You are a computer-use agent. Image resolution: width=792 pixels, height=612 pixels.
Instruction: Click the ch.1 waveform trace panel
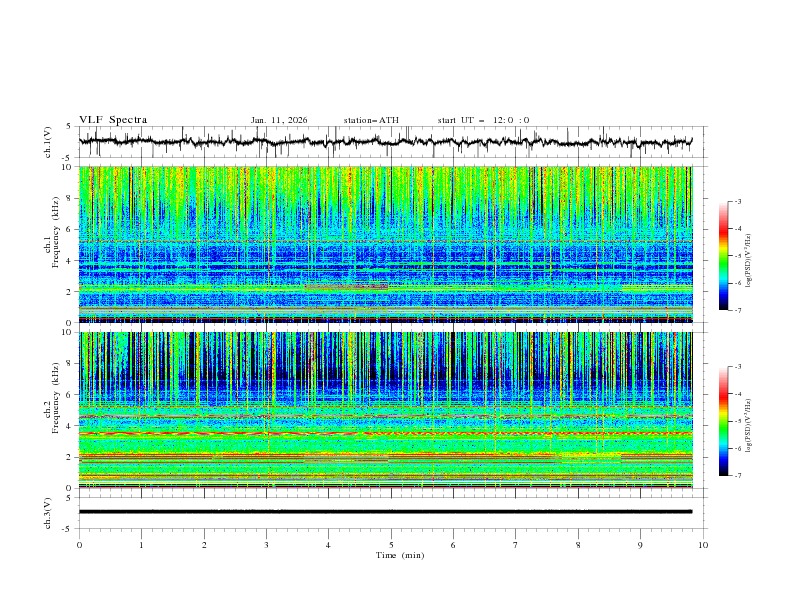tap(392, 142)
